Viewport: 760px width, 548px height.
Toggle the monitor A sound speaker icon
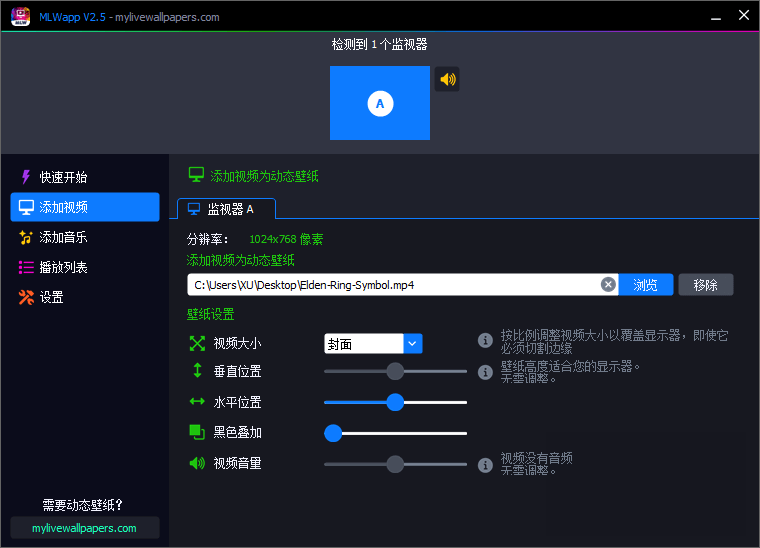click(447, 79)
